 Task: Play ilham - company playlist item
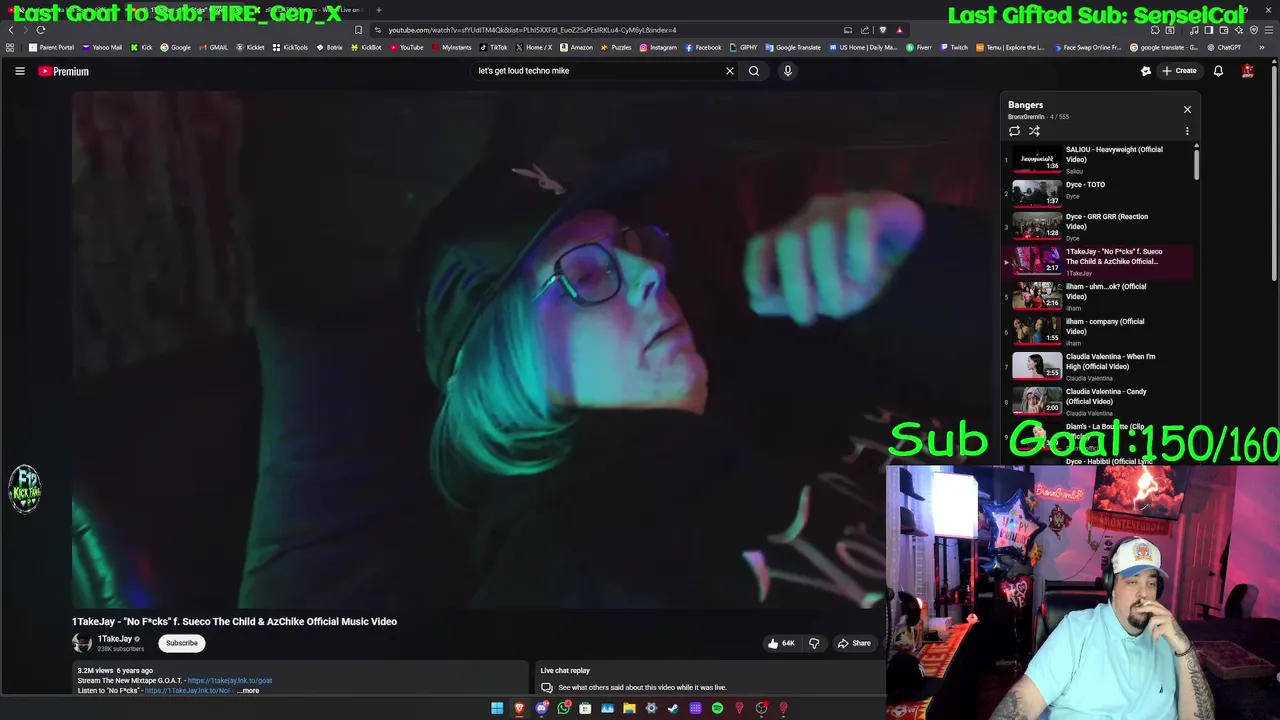coord(1097,331)
